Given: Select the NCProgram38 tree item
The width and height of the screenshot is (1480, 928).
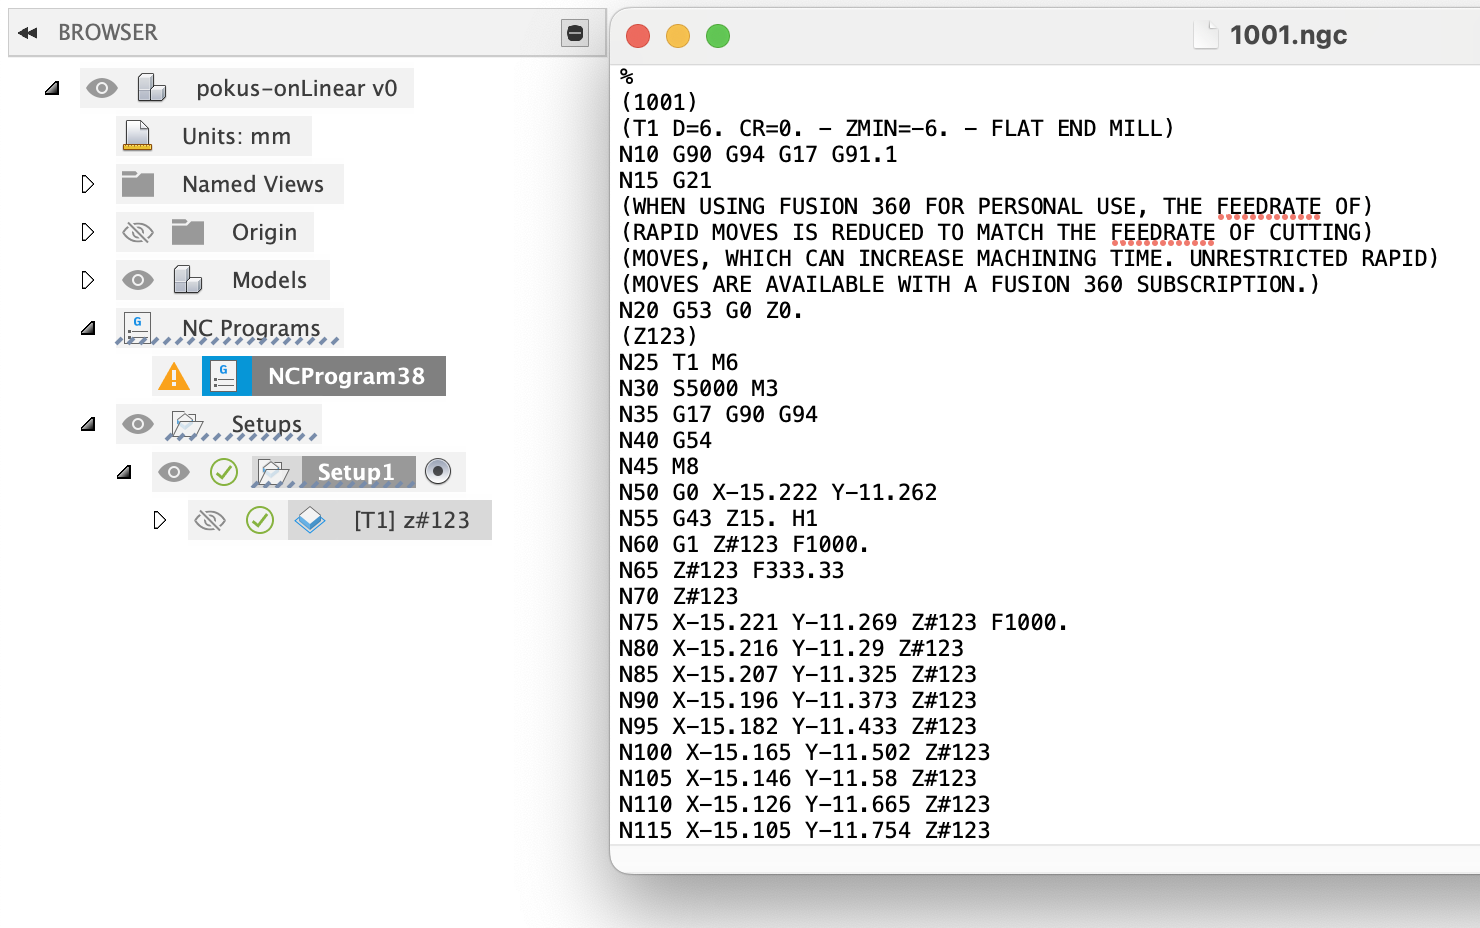Looking at the screenshot, I should (x=346, y=376).
